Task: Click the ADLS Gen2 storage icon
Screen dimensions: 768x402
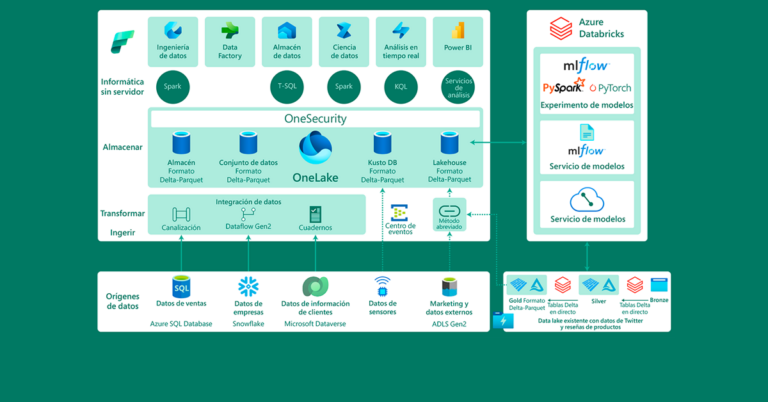Action: (x=449, y=286)
